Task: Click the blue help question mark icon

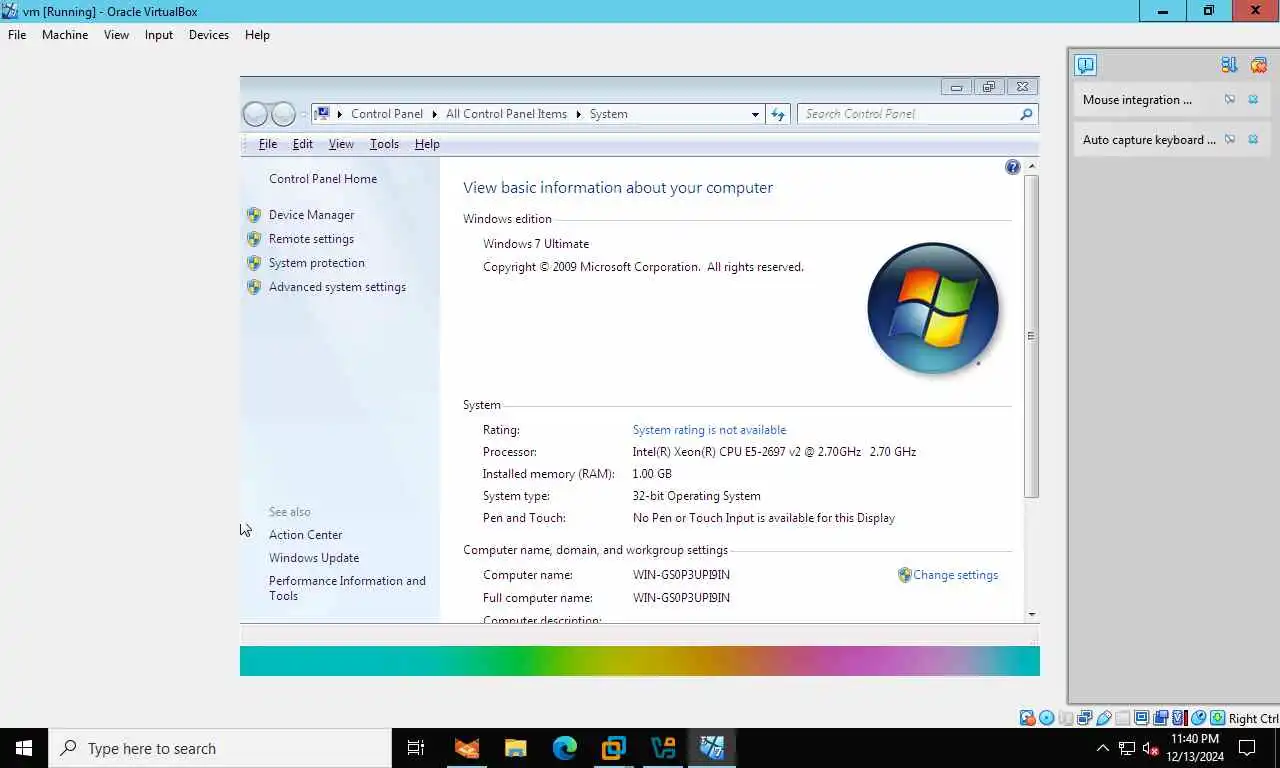Action: point(1013,167)
